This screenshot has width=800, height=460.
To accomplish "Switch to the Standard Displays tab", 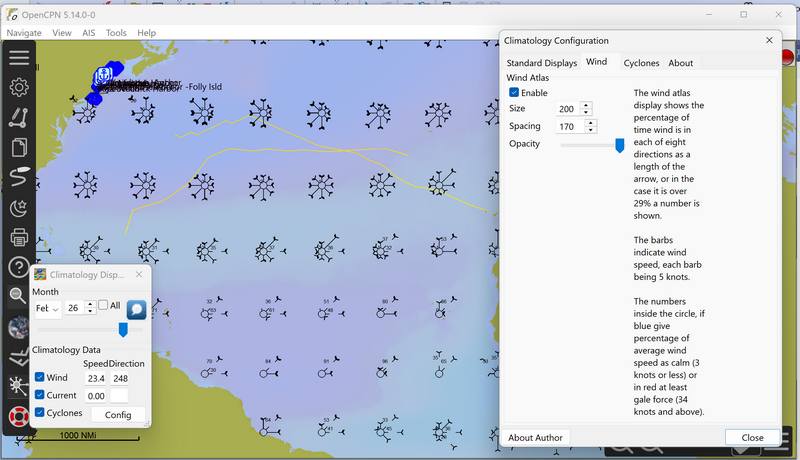I will pyautogui.click(x=541, y=63).
